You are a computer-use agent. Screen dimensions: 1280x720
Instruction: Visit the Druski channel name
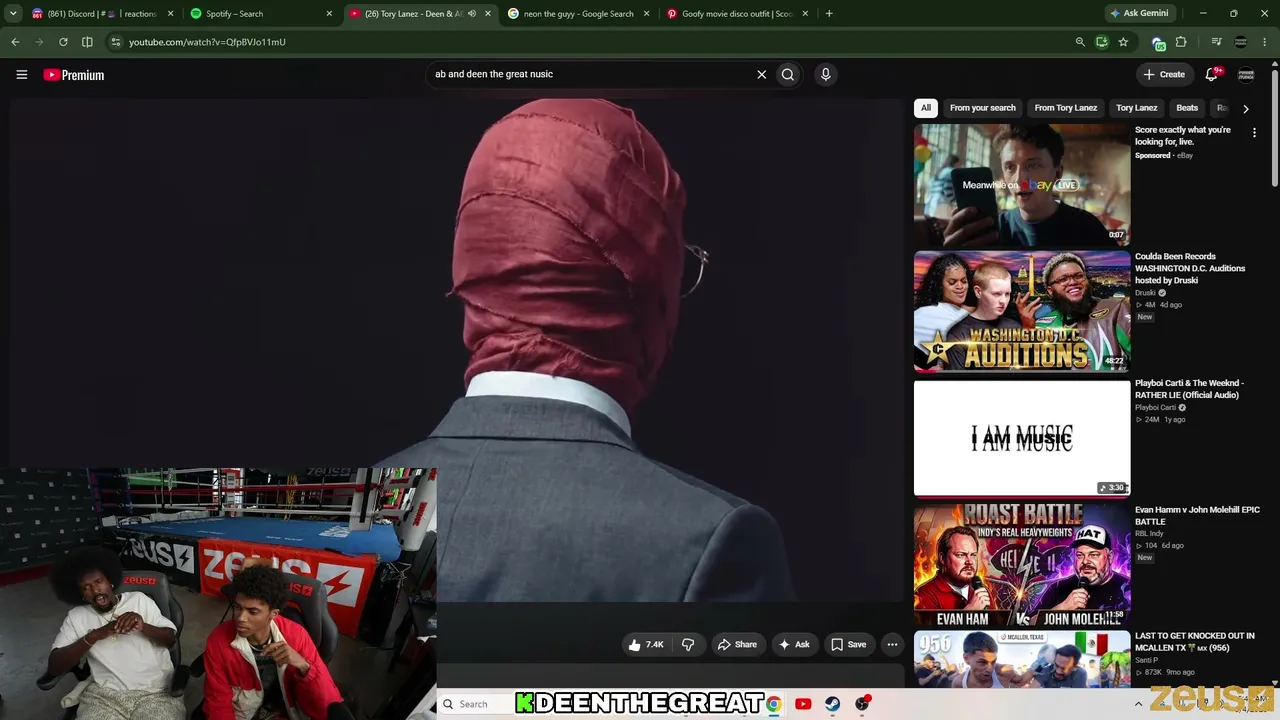[x=1145, y=293]
